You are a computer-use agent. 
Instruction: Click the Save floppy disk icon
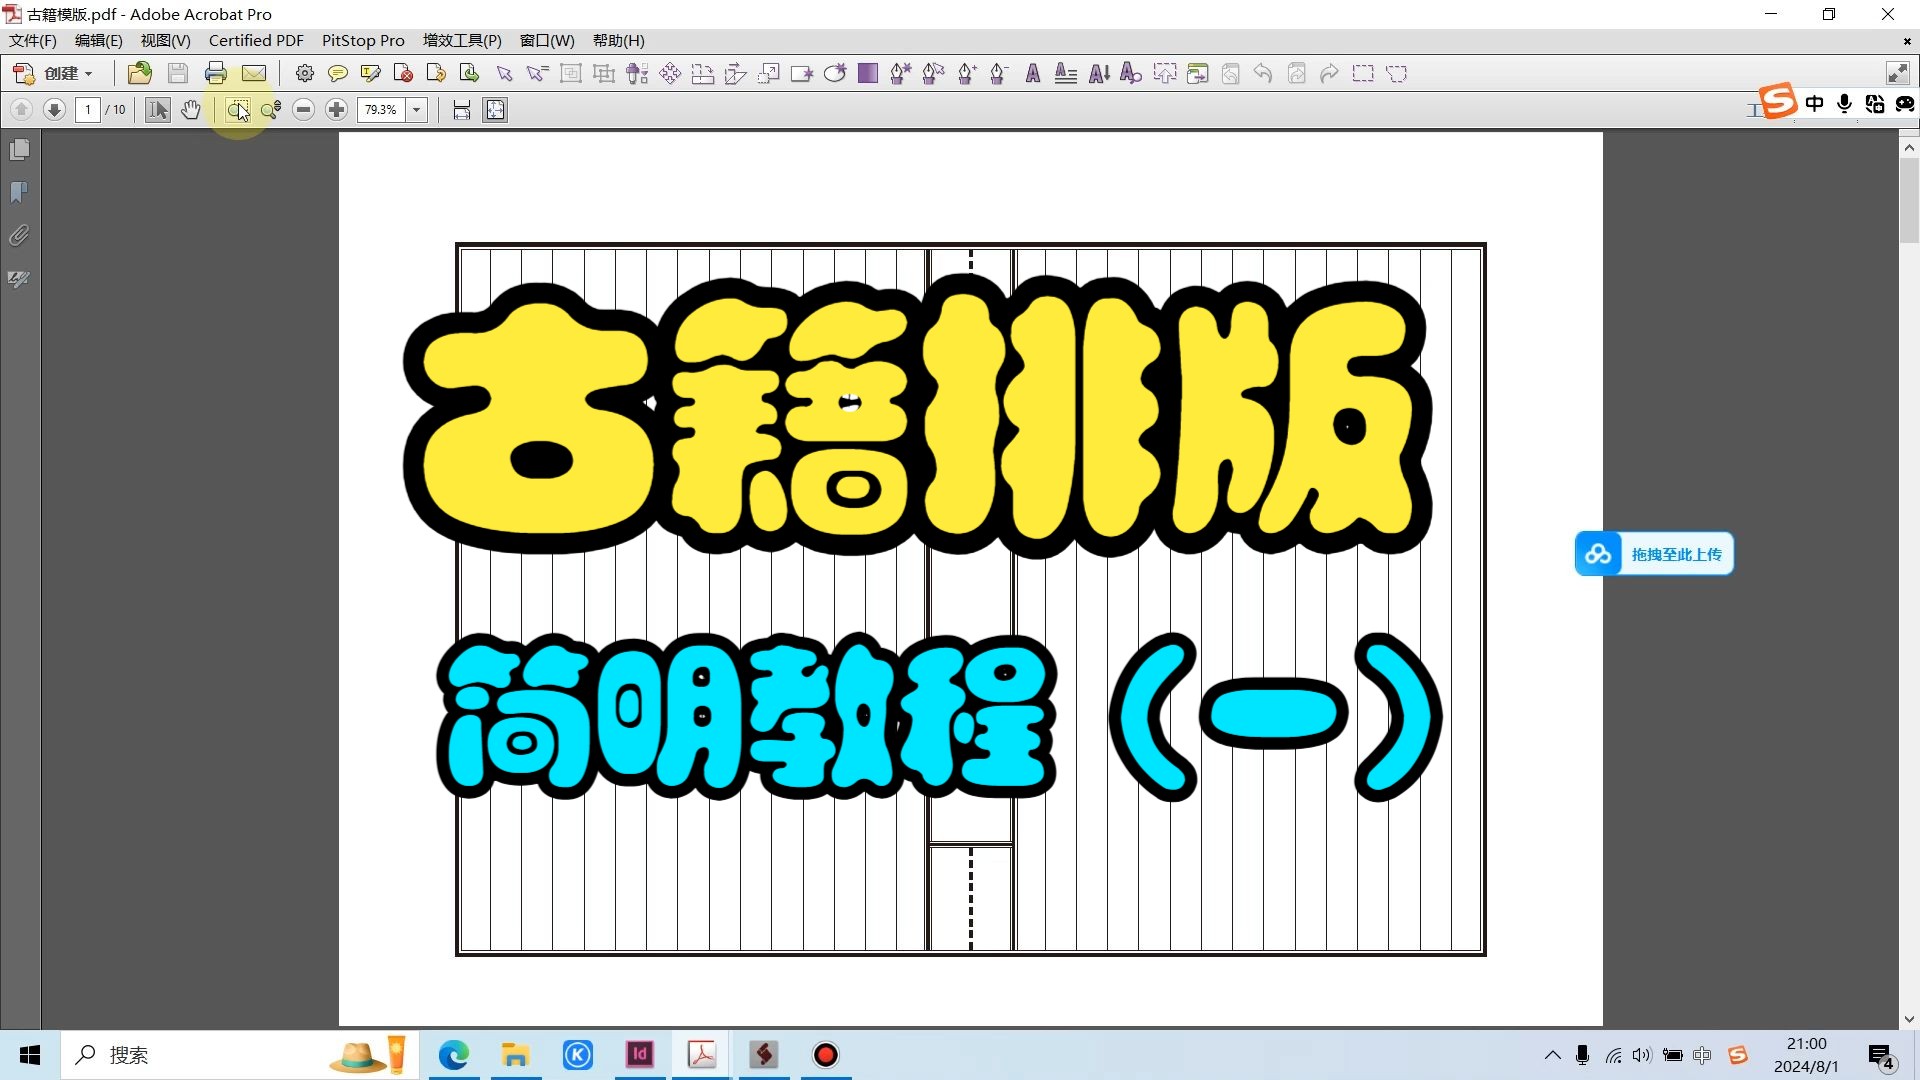pos(178,73)
